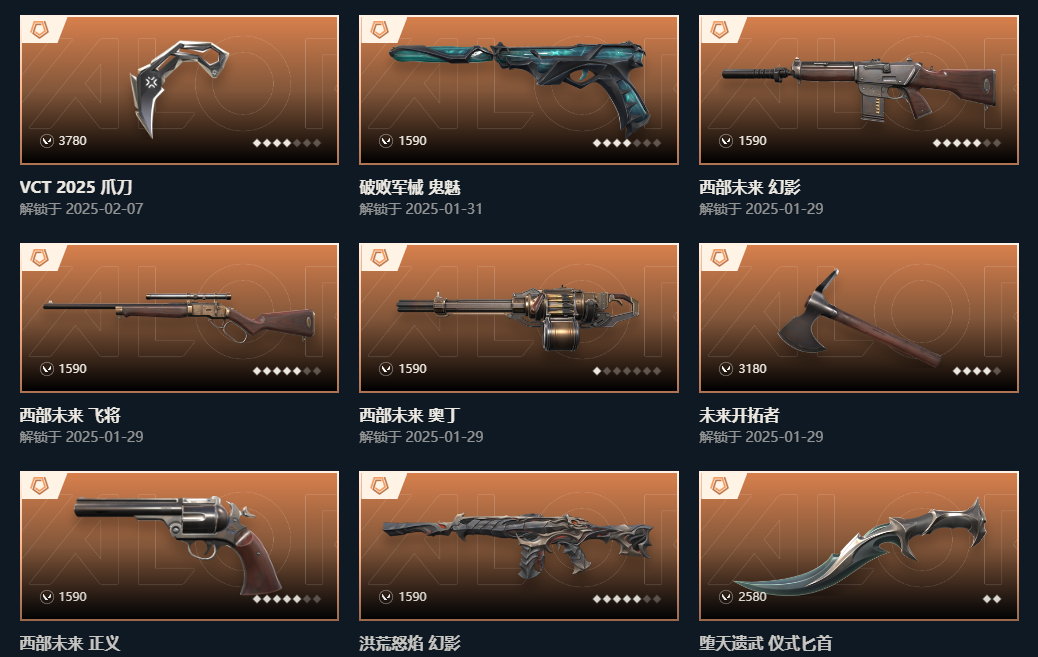1038x657 pixels.
Task: Select the 洪荒怒焰 幻影 skin card
Action: pos(519,546)
